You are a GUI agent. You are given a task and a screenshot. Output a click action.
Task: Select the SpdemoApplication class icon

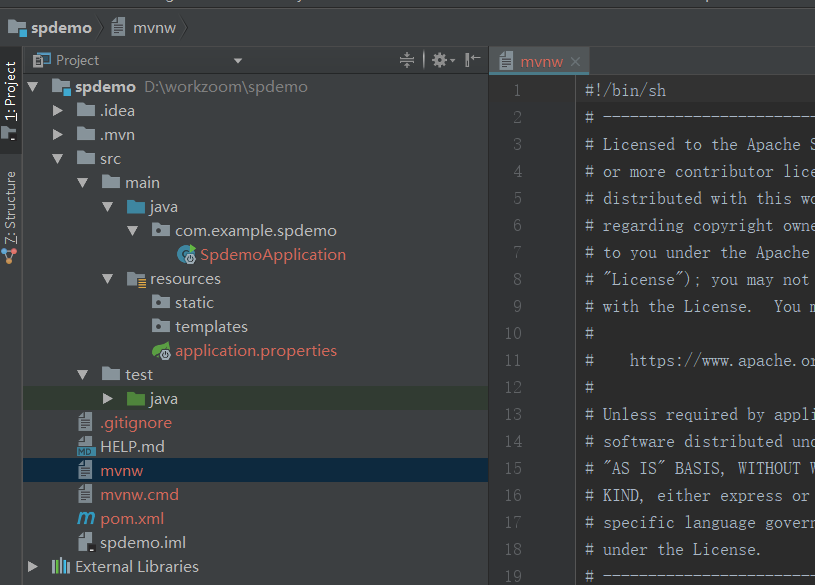pos(186,254)
